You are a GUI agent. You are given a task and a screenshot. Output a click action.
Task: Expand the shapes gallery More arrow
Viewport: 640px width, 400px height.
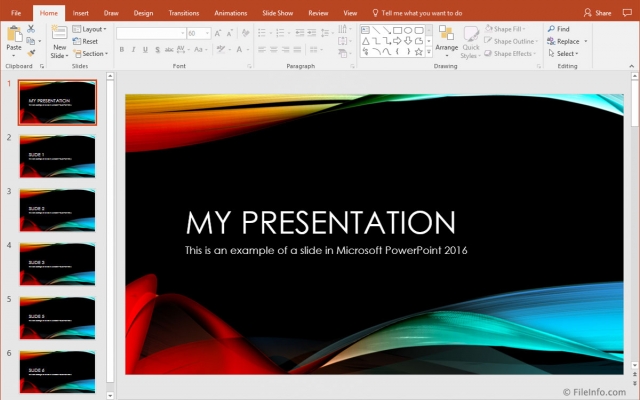tap(429, 52)
